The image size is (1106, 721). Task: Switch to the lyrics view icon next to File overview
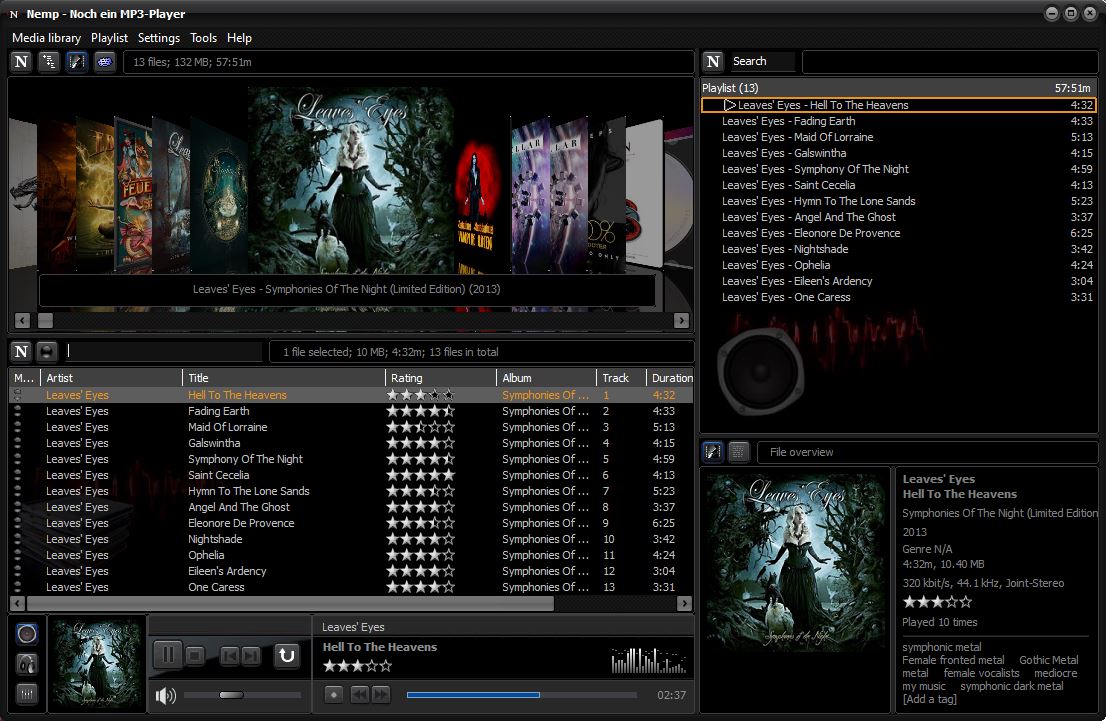[738, 452]
